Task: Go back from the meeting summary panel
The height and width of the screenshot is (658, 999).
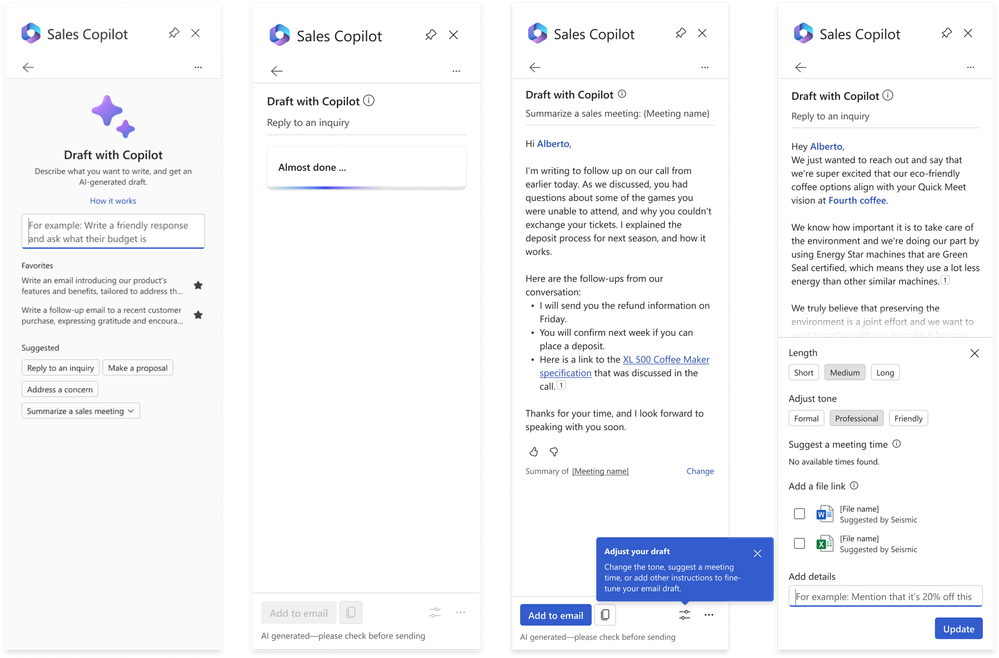Action: [535, 67]
